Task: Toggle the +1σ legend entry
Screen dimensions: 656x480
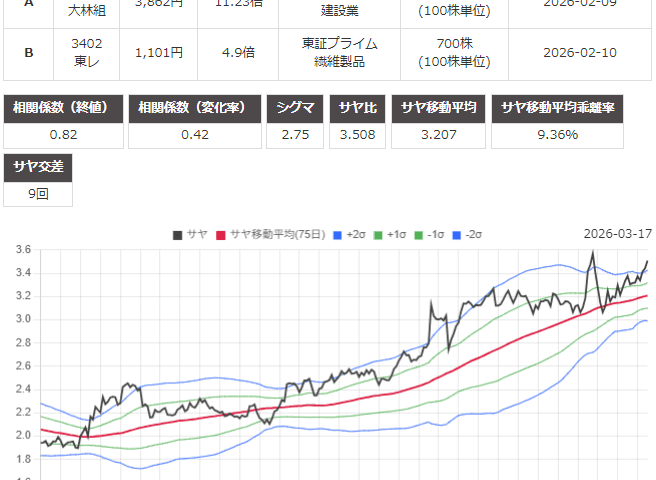Action: pos(379,235)
